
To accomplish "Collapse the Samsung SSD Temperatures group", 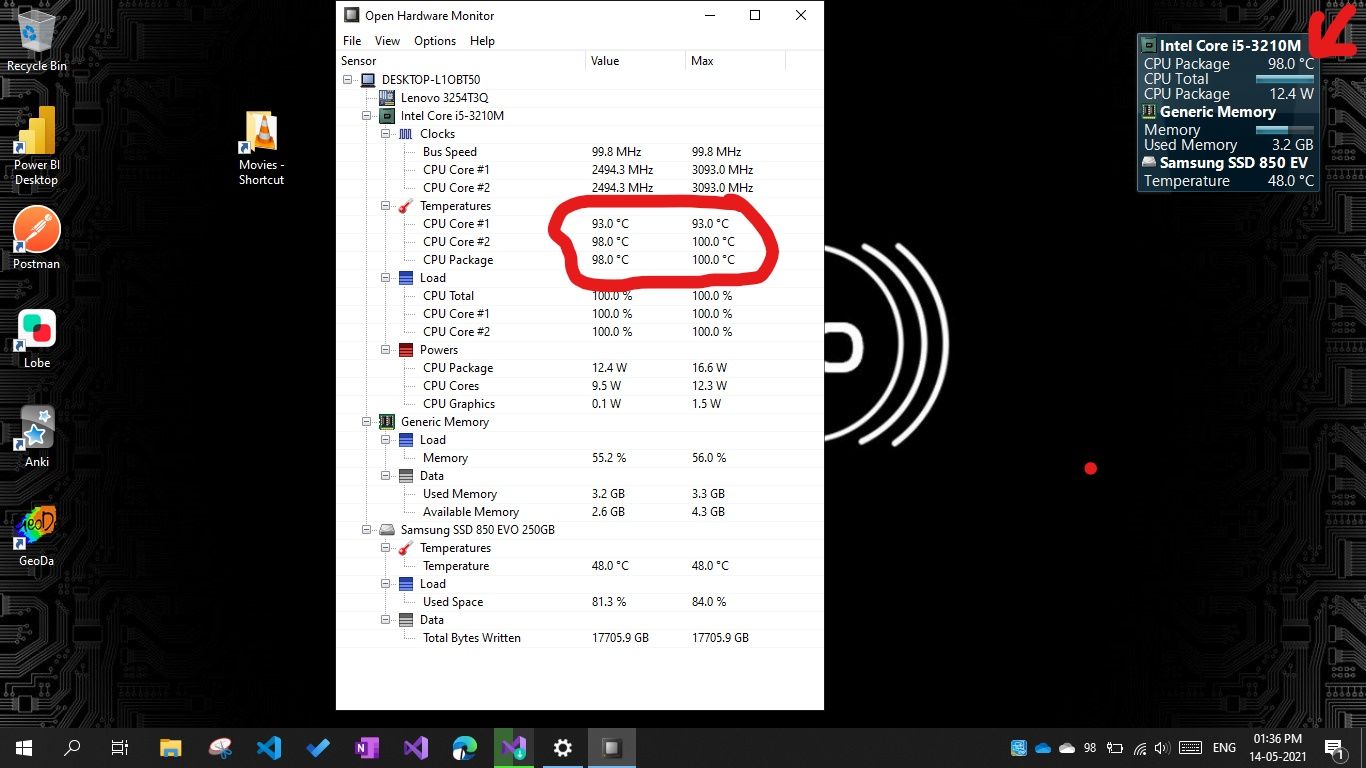I will point(386,548).
